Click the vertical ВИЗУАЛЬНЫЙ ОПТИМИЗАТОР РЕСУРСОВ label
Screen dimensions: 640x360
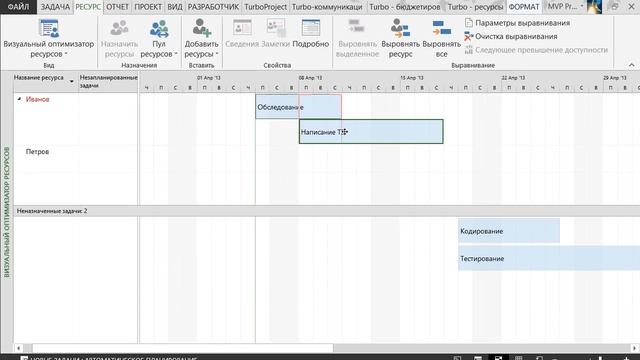tap(7, 212)
